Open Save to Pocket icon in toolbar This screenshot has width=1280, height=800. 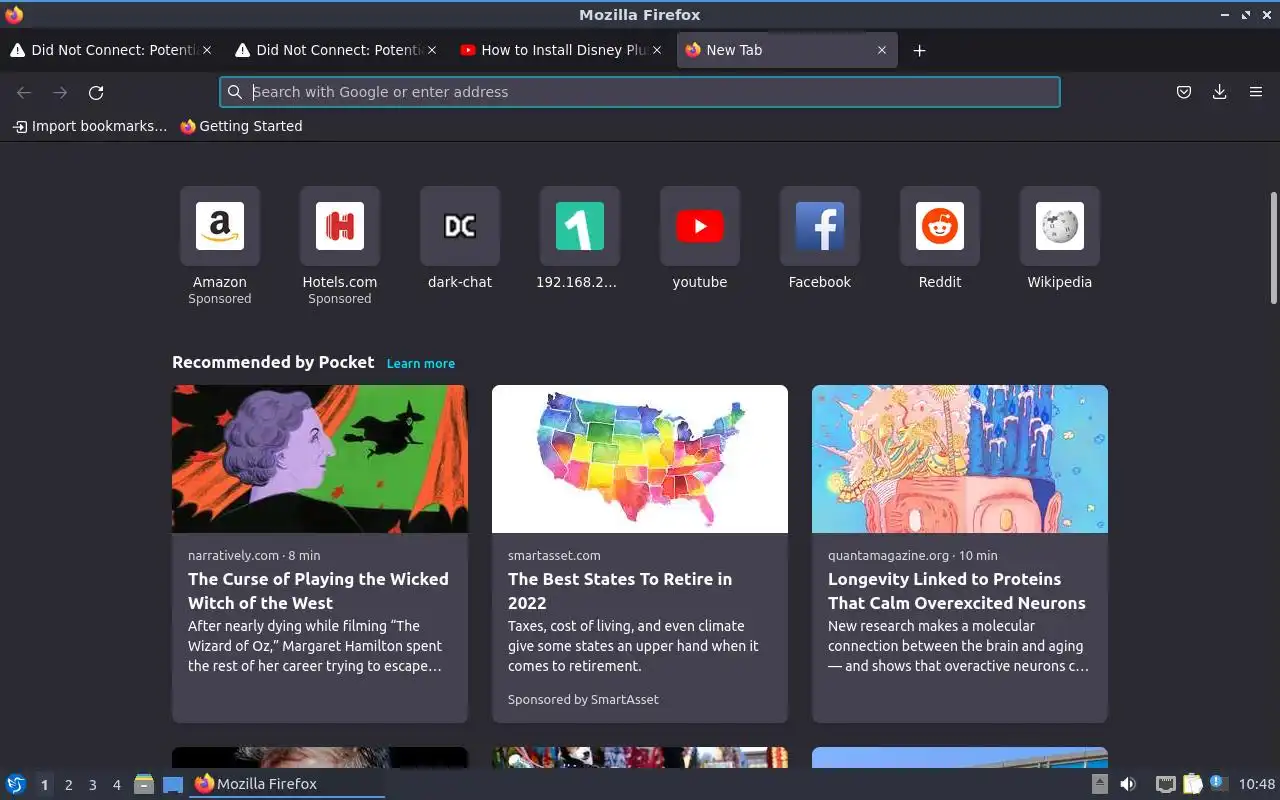1184,92
